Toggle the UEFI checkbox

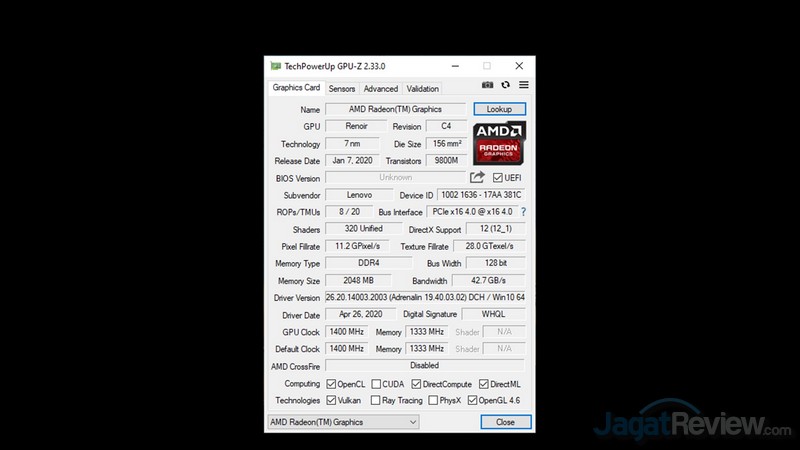pos(497,178)
